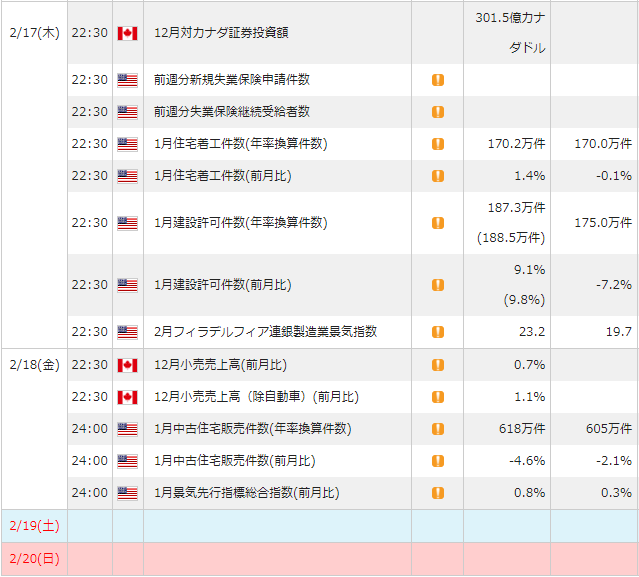This screenshot has width=639, height=577.
Task: Click the 19.7 forecast value
Action: coord(619,332)
